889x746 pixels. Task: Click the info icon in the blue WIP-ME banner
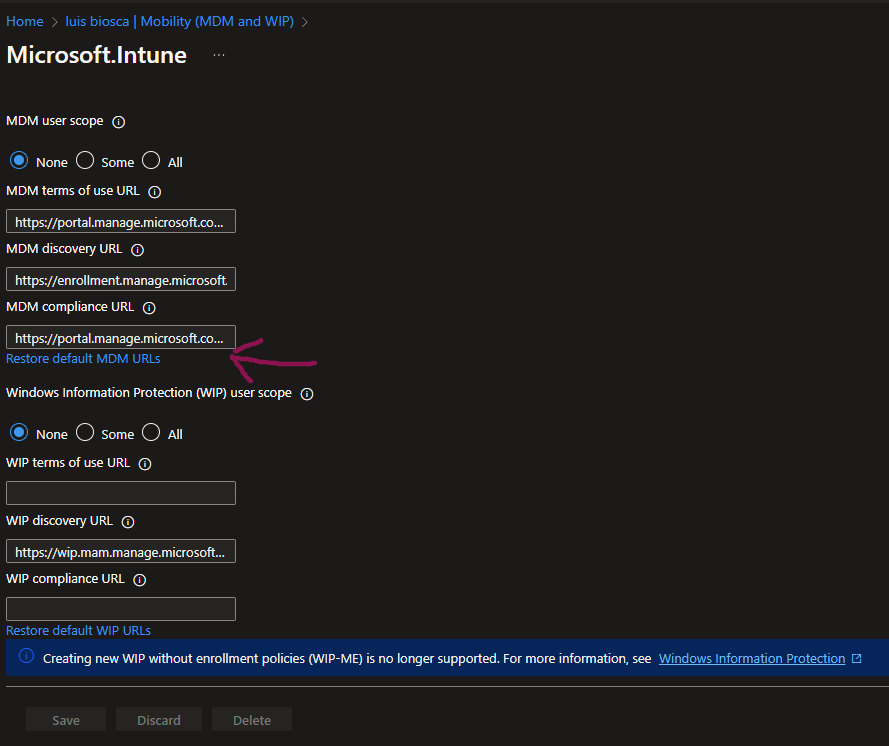pyautogui.click(x=26, y=656)
